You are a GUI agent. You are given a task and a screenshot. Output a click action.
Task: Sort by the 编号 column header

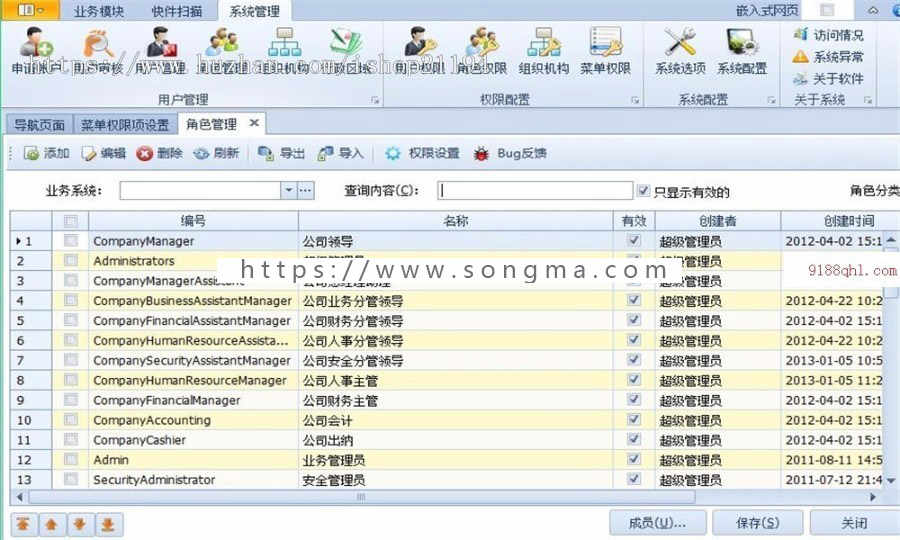(193, 221)
